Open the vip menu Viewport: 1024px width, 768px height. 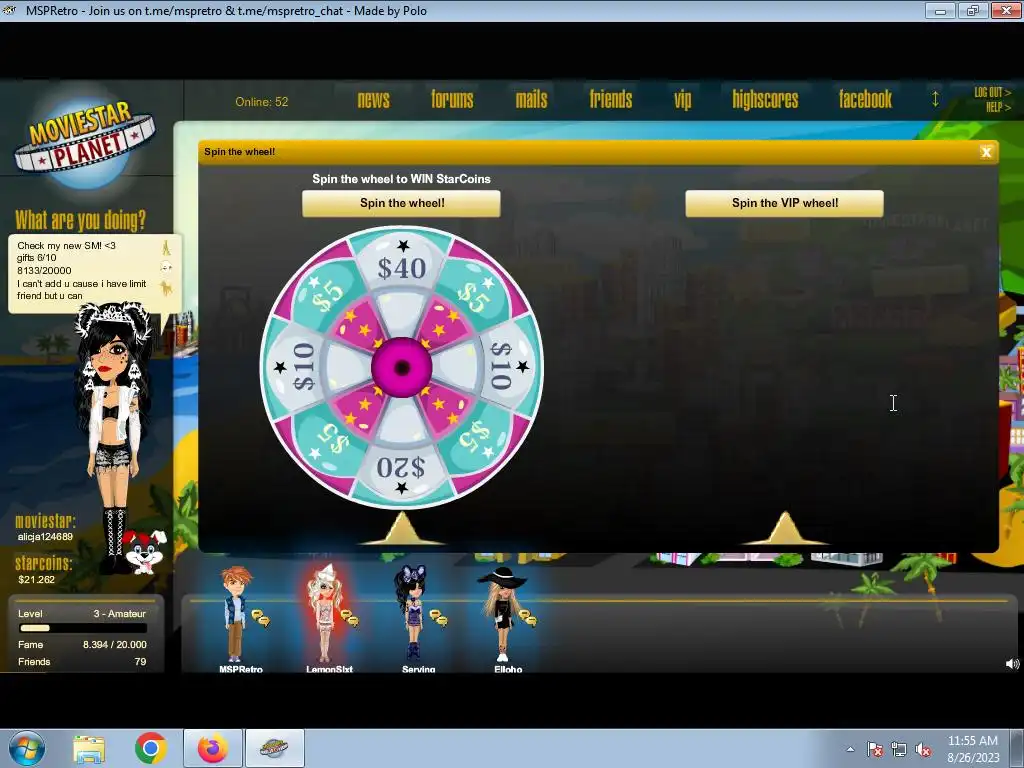682,100
